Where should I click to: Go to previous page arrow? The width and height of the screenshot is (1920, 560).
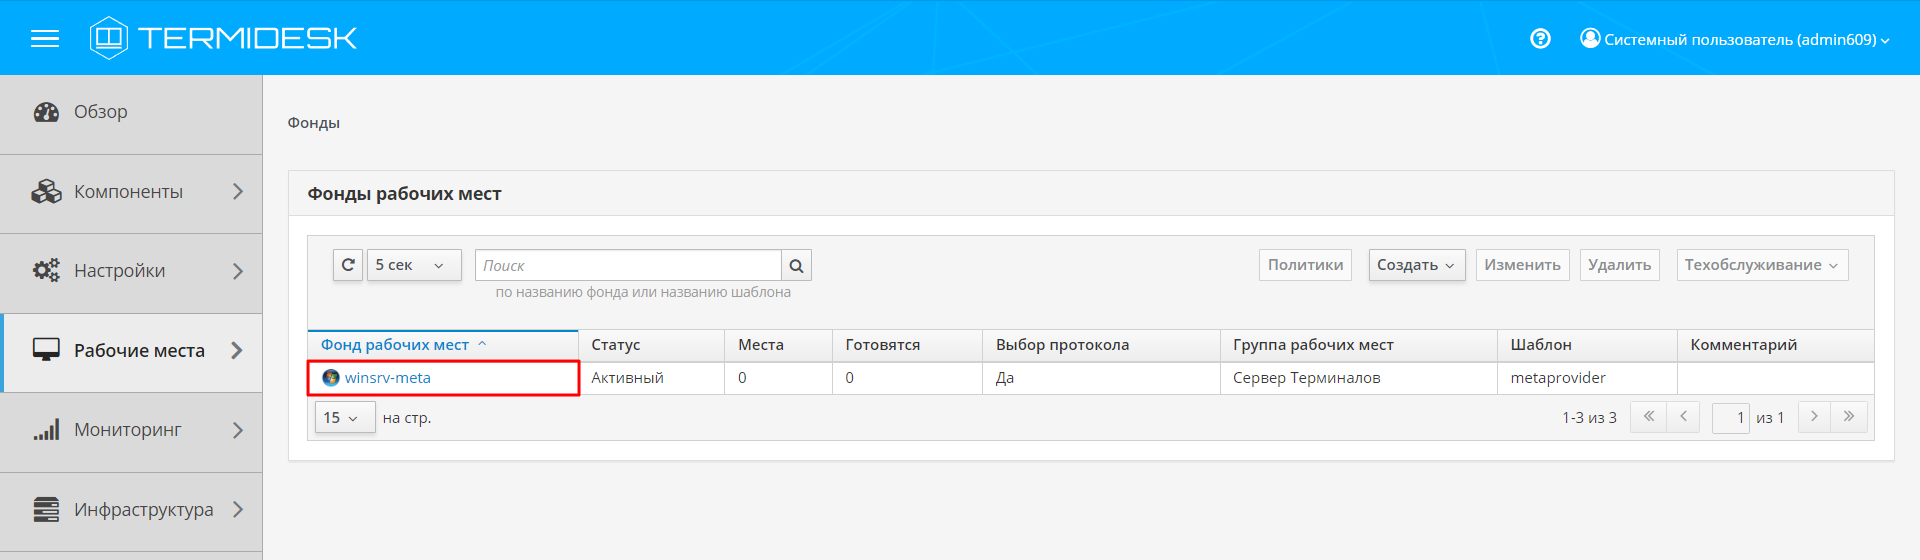1684,417
